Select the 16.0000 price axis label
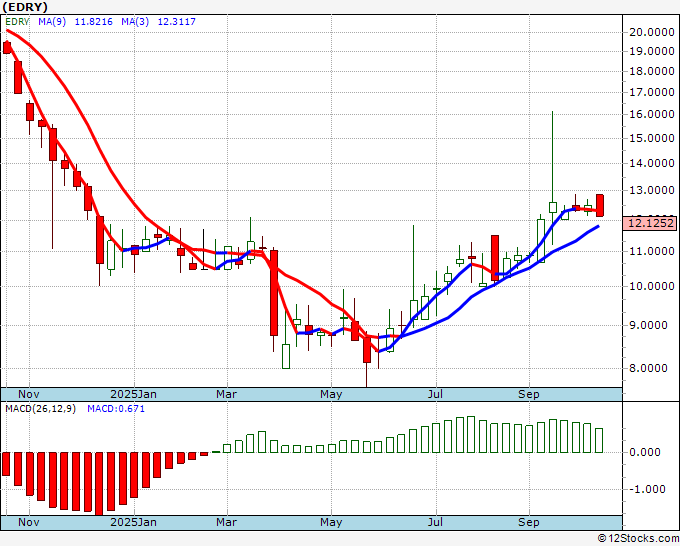This screenshot has height=546, width=680. coord(651,114)
